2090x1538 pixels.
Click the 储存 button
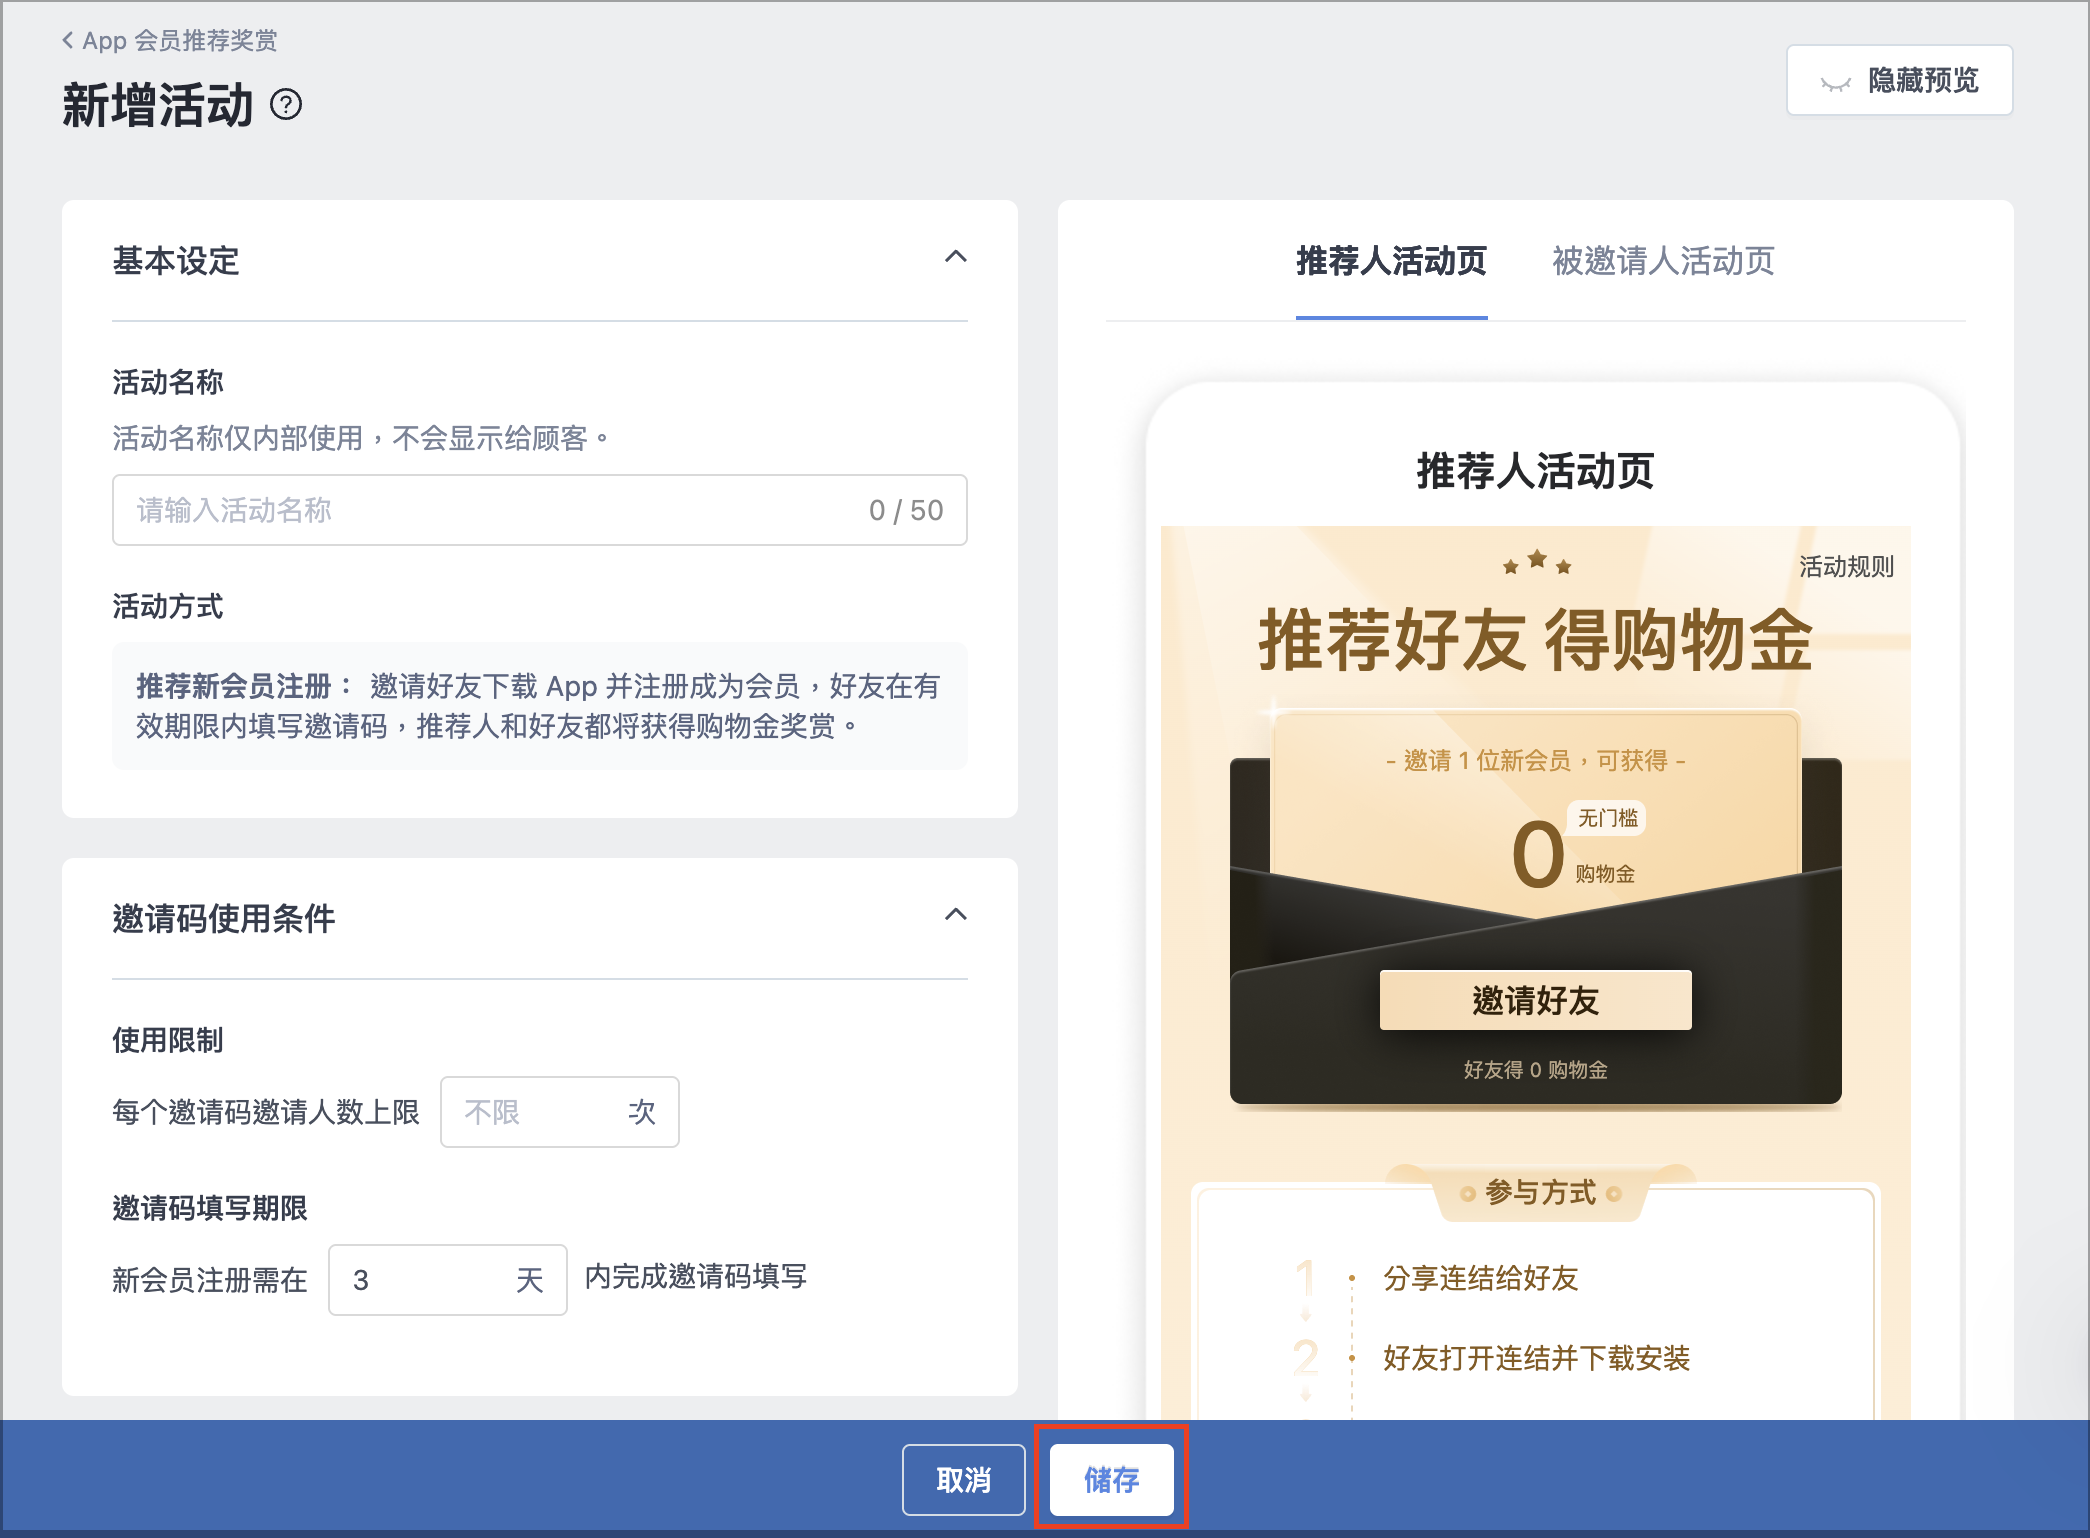click(1112, 1480)
